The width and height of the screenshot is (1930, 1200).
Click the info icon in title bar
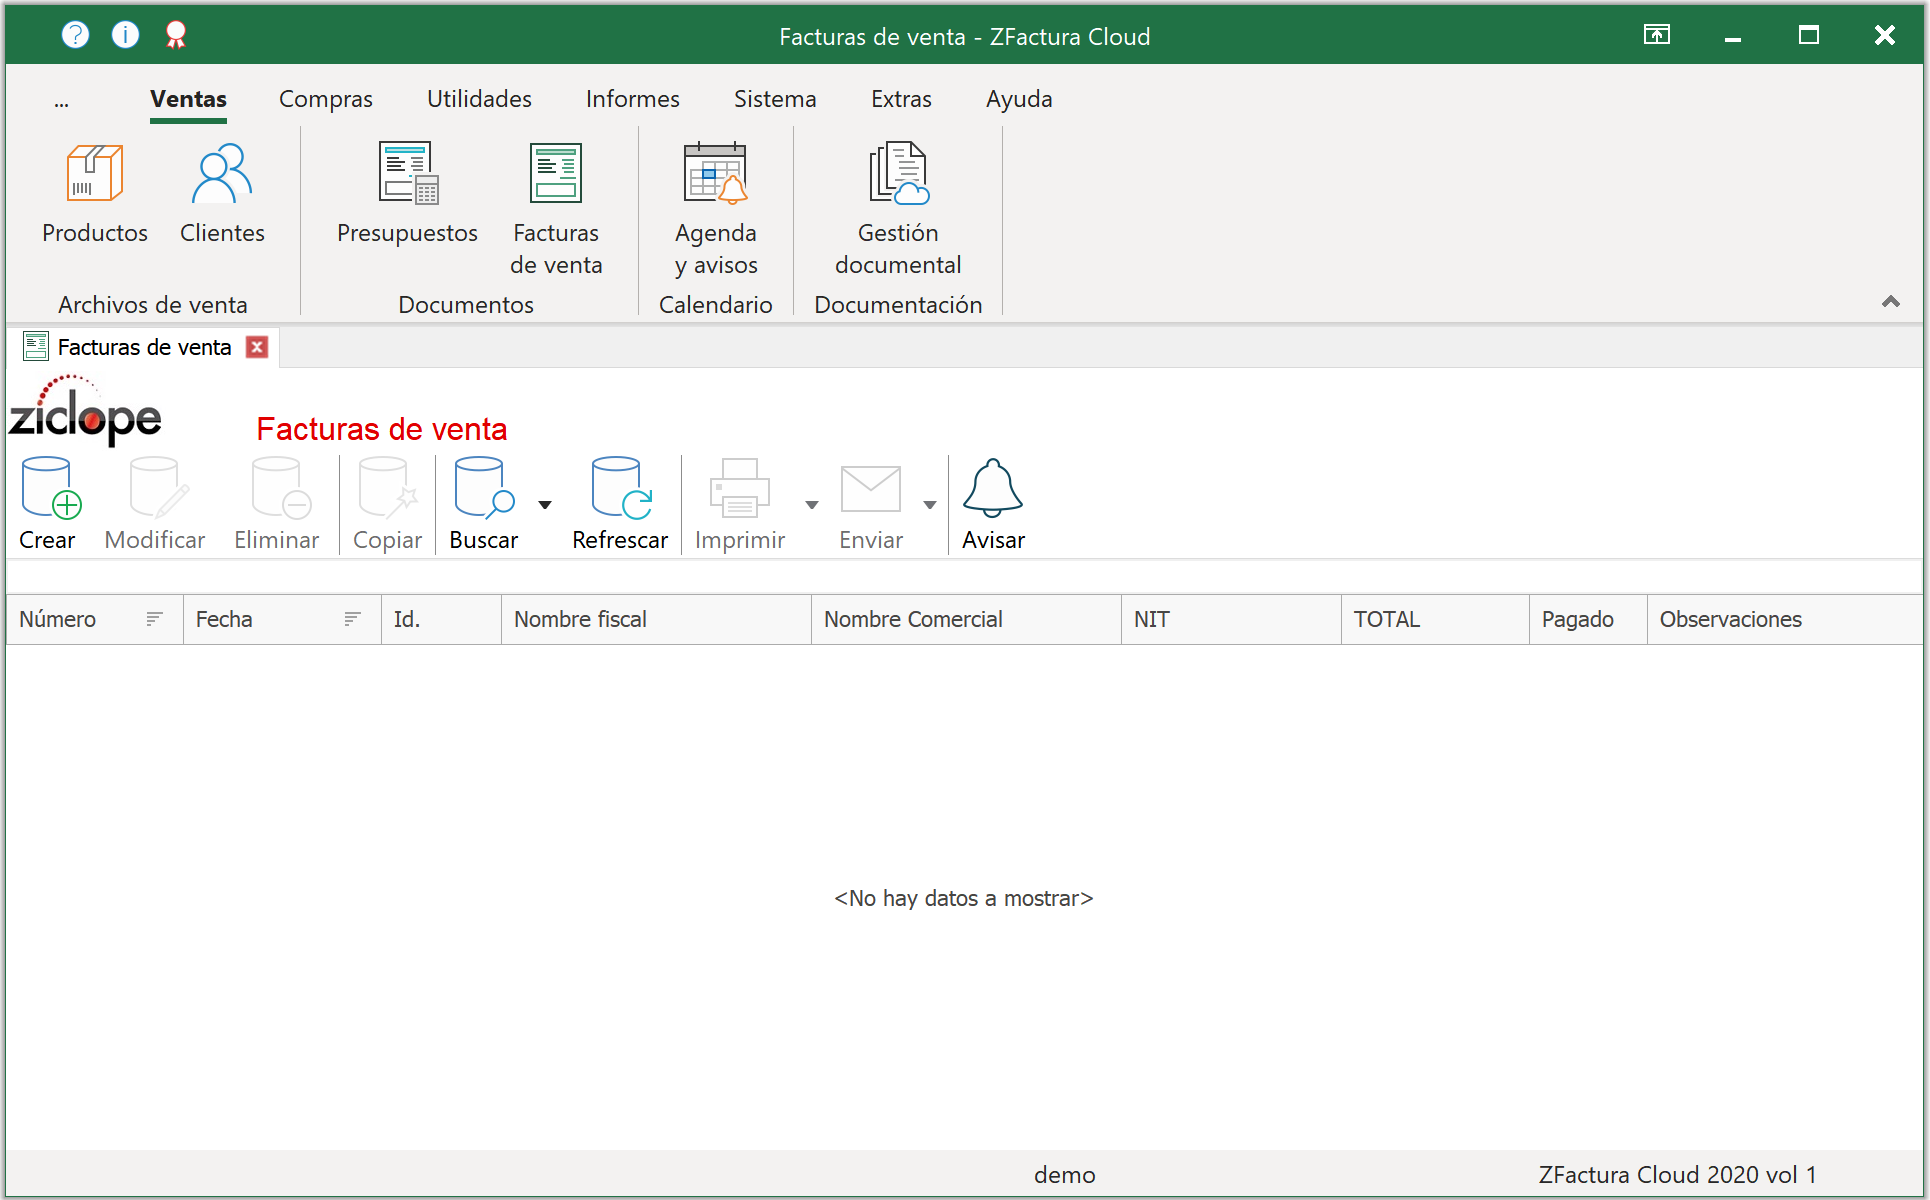(x=125, y=35)
